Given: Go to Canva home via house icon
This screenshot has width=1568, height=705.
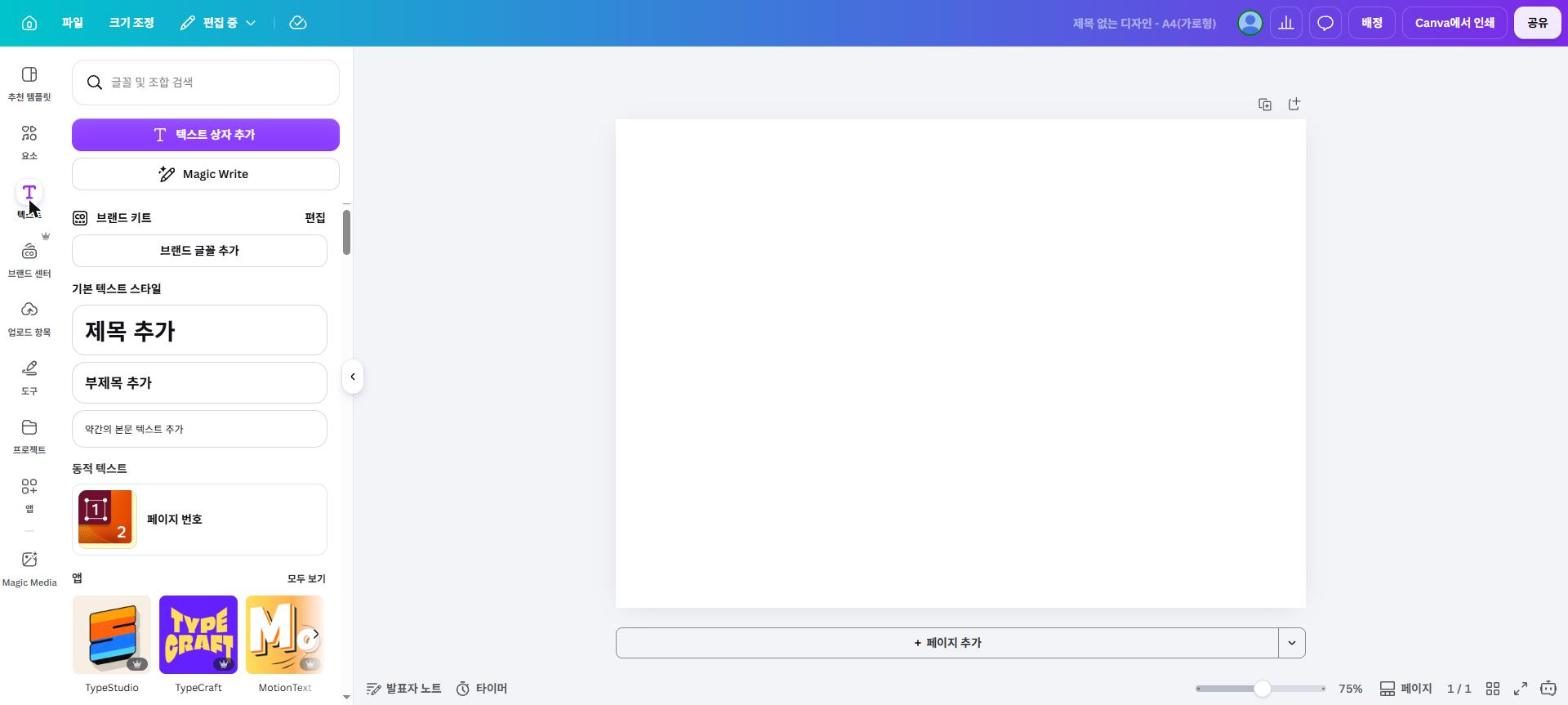Looking at the screenshot, I should point(29,23).
